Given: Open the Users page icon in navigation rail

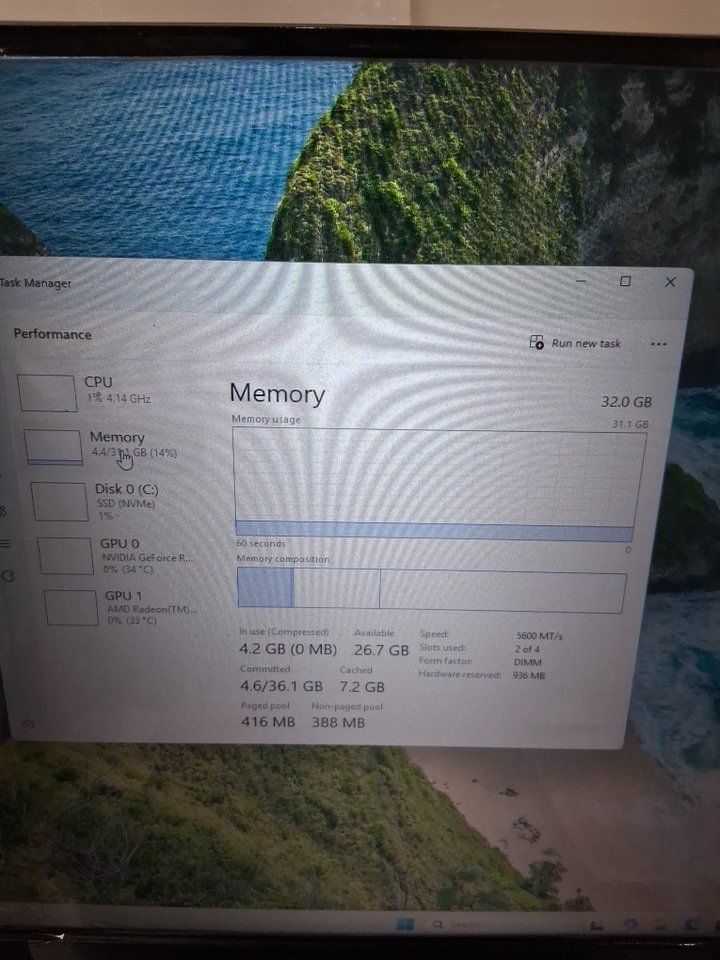Looking at the screenshot, I should [x=3, y=511].
